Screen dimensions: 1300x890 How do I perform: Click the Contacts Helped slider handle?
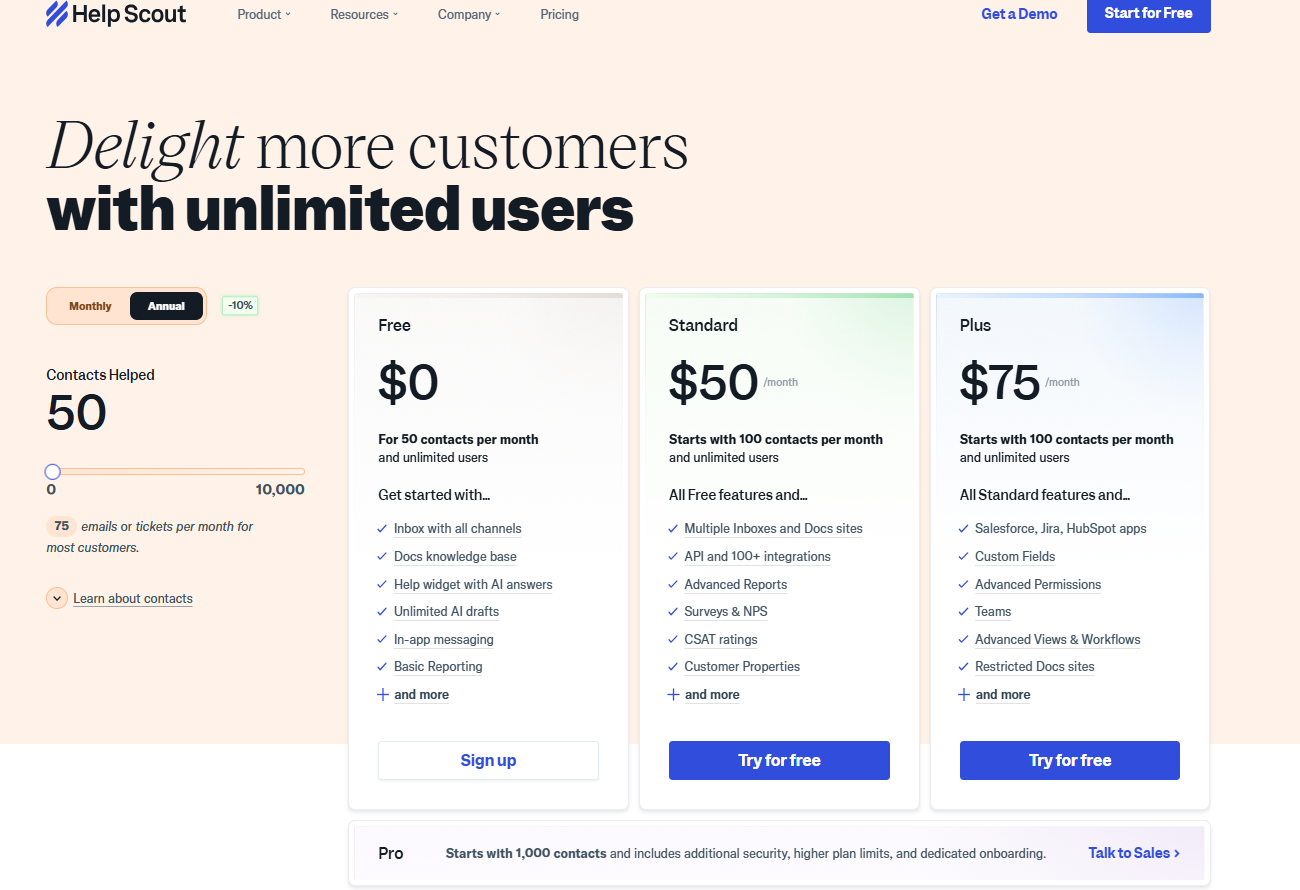[53, 471]
